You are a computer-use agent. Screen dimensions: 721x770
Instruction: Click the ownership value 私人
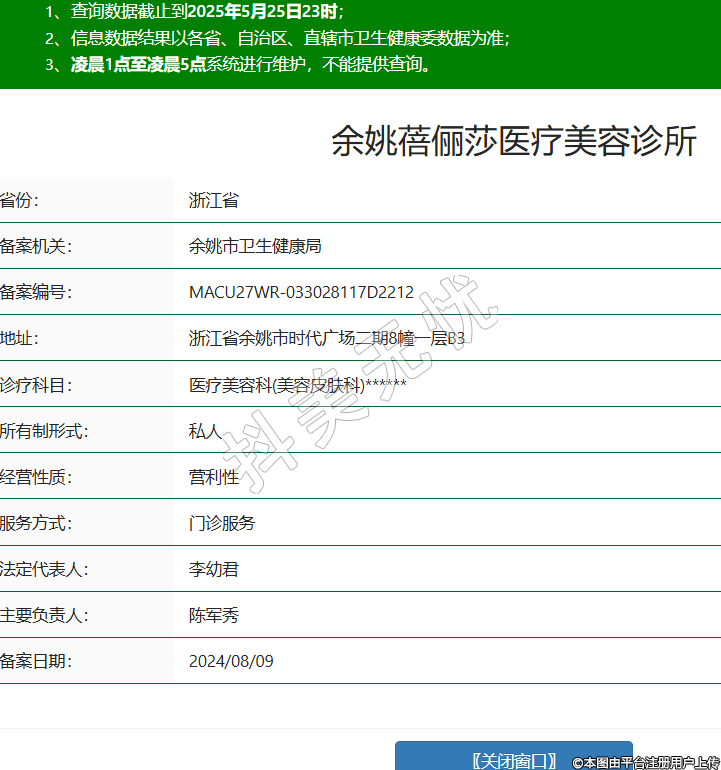click(x=205, y=431)
